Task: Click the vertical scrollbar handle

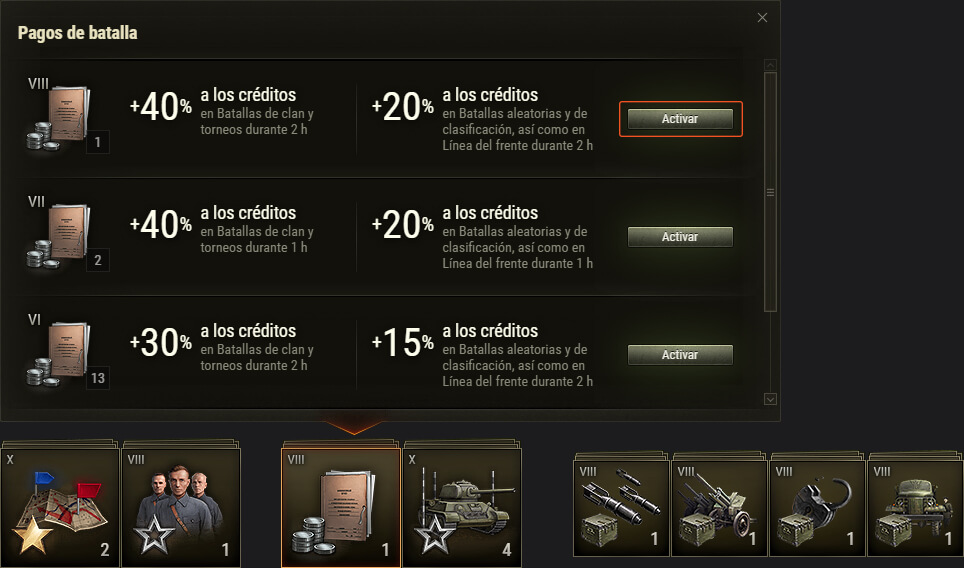Action: click(770, 192)
